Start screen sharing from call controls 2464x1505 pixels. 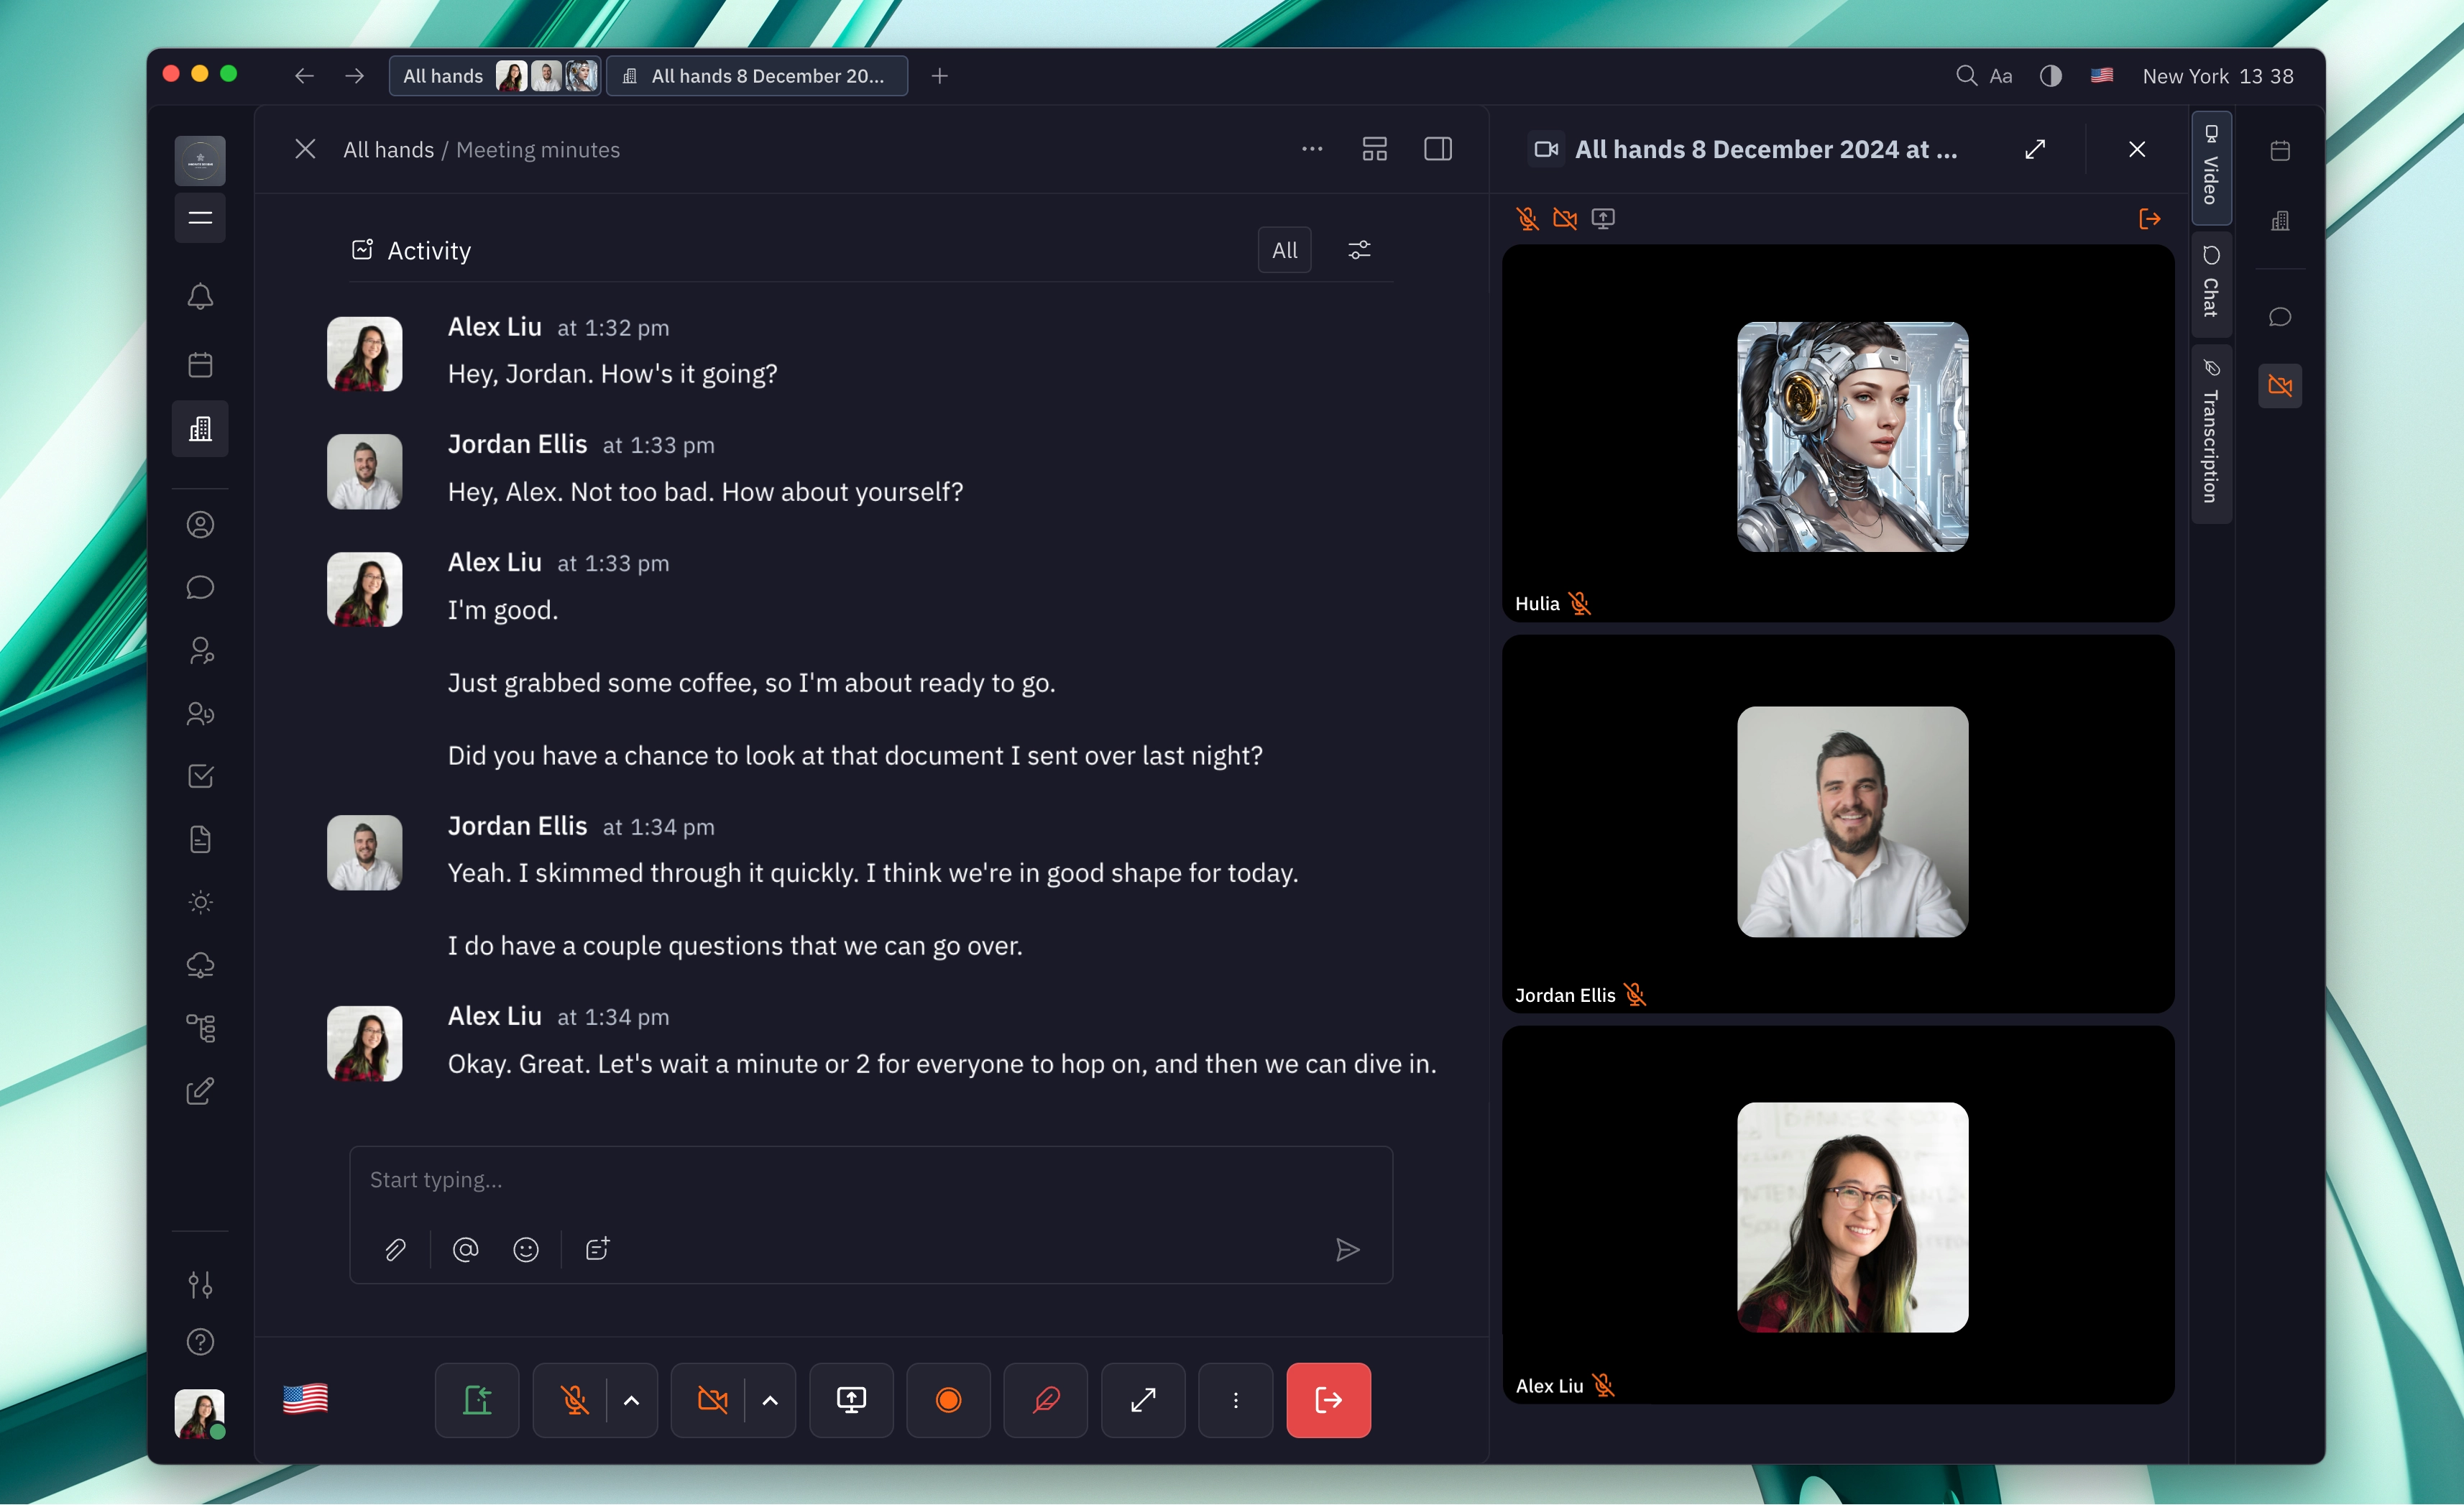click(x=850, y=1400)
